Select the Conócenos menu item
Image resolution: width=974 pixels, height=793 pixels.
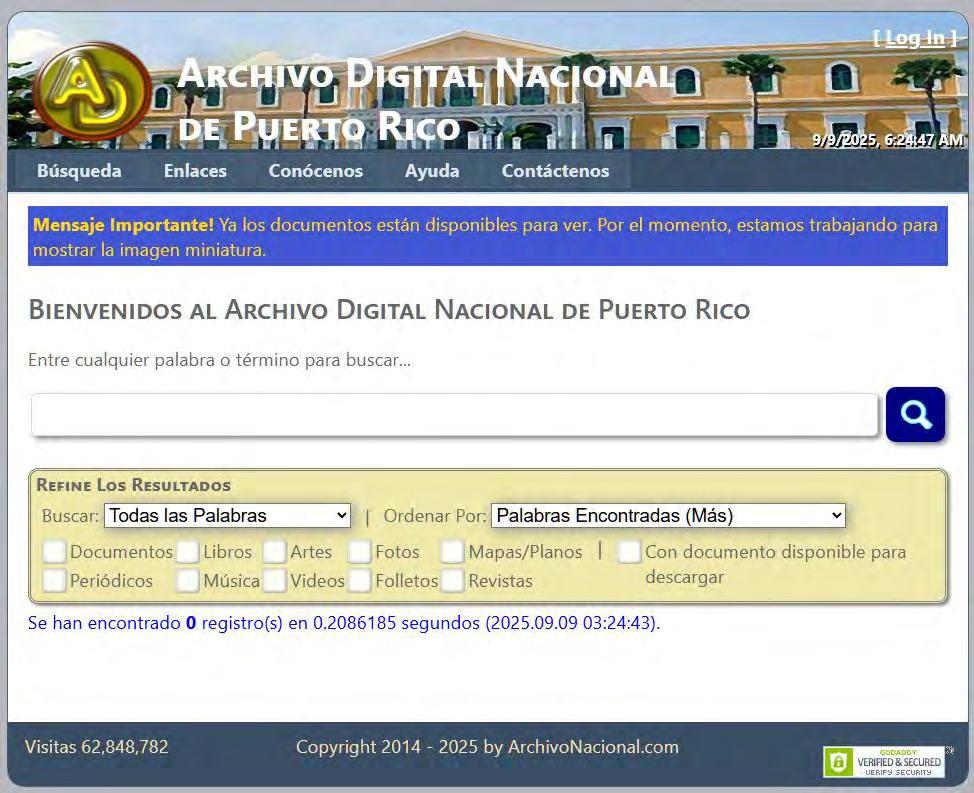pos(316,171)
